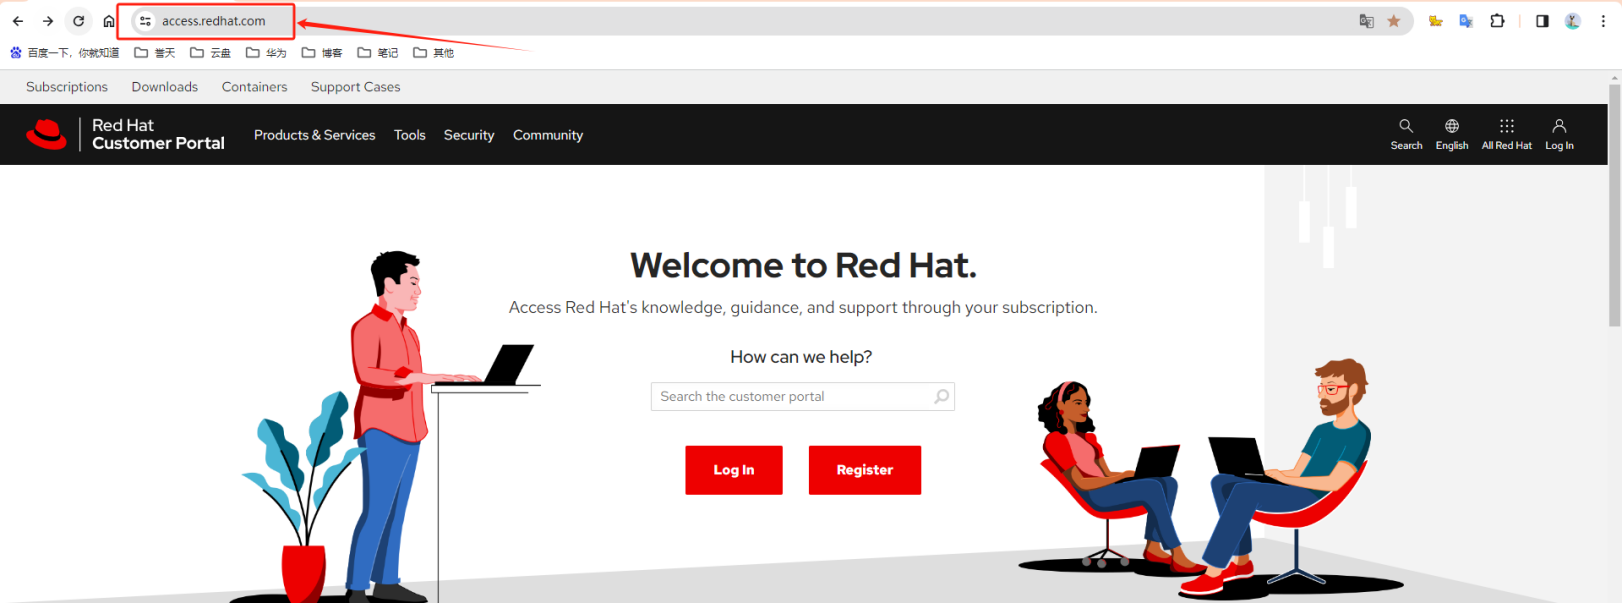Go back with the browser back arrow
This screenshot has height=603, width=1622.
[18, 21]
